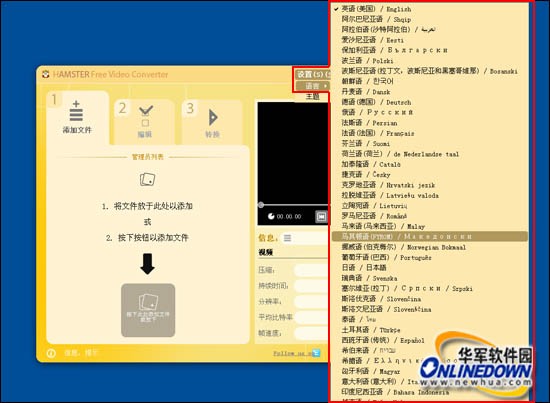Select the Arabic language entry

430,29
